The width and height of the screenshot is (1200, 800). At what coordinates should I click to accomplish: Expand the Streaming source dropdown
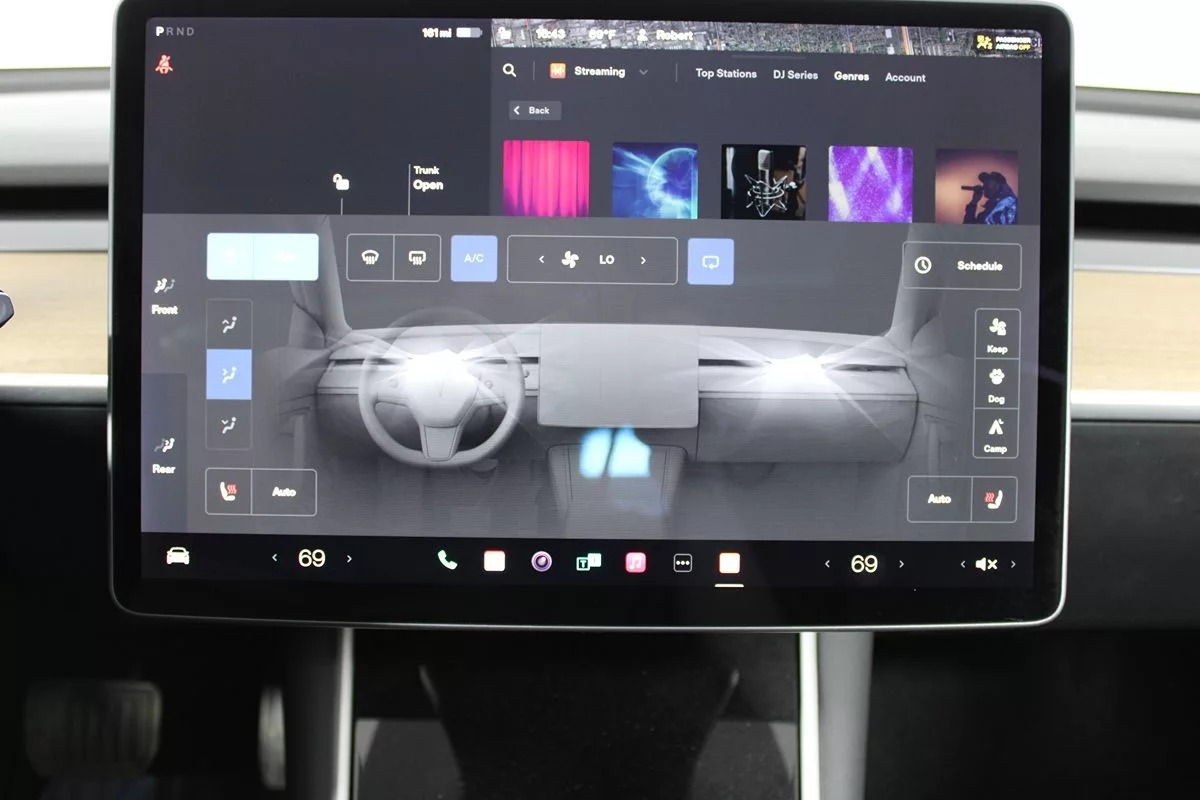643,72
